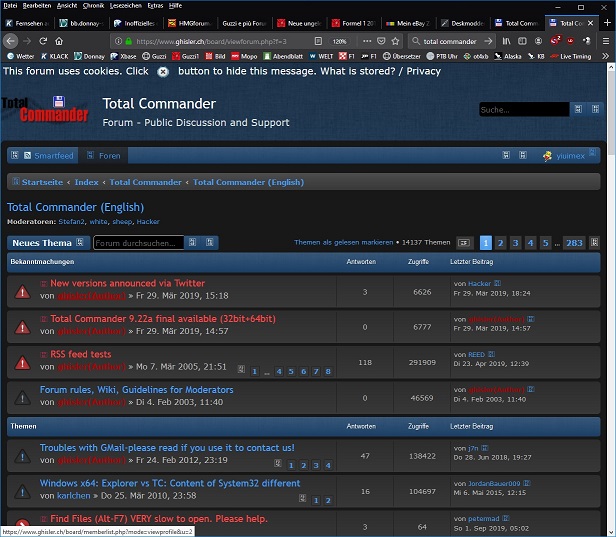Save page to Pocket icon

click(x=381, y=41)
